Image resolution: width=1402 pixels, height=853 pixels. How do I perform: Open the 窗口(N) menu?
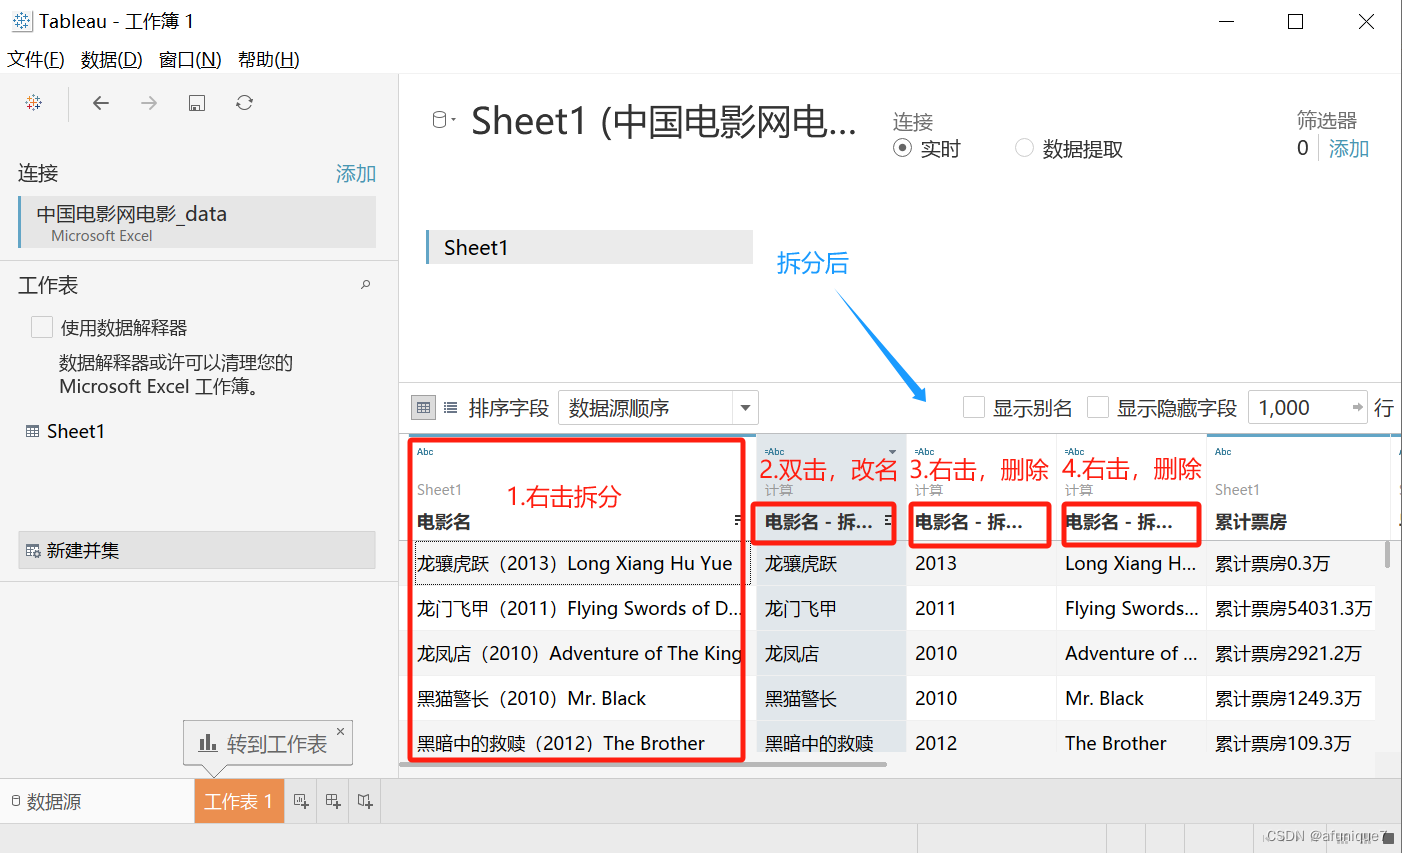[x=190, y=60]
